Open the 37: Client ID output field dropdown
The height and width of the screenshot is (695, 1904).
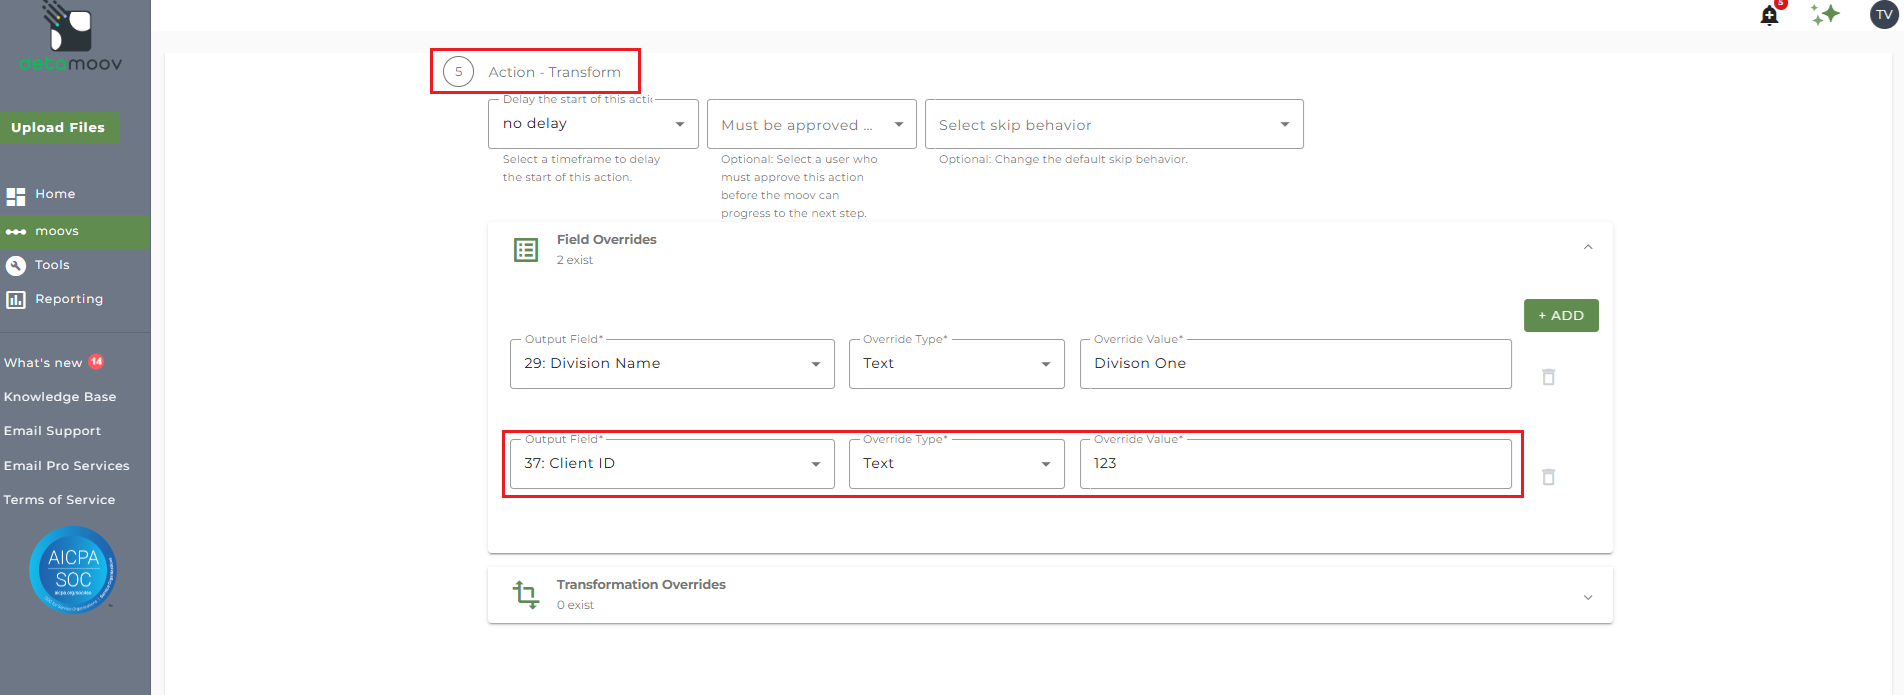pos(672,464)
